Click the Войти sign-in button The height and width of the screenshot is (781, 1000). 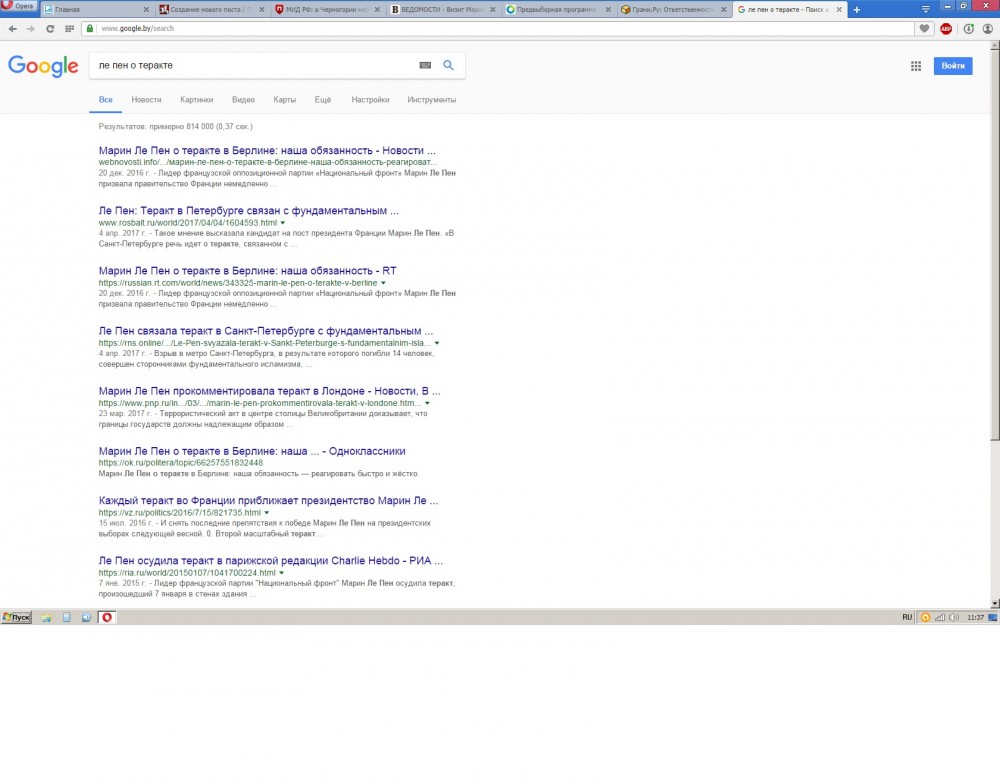[x=953, y=66]
